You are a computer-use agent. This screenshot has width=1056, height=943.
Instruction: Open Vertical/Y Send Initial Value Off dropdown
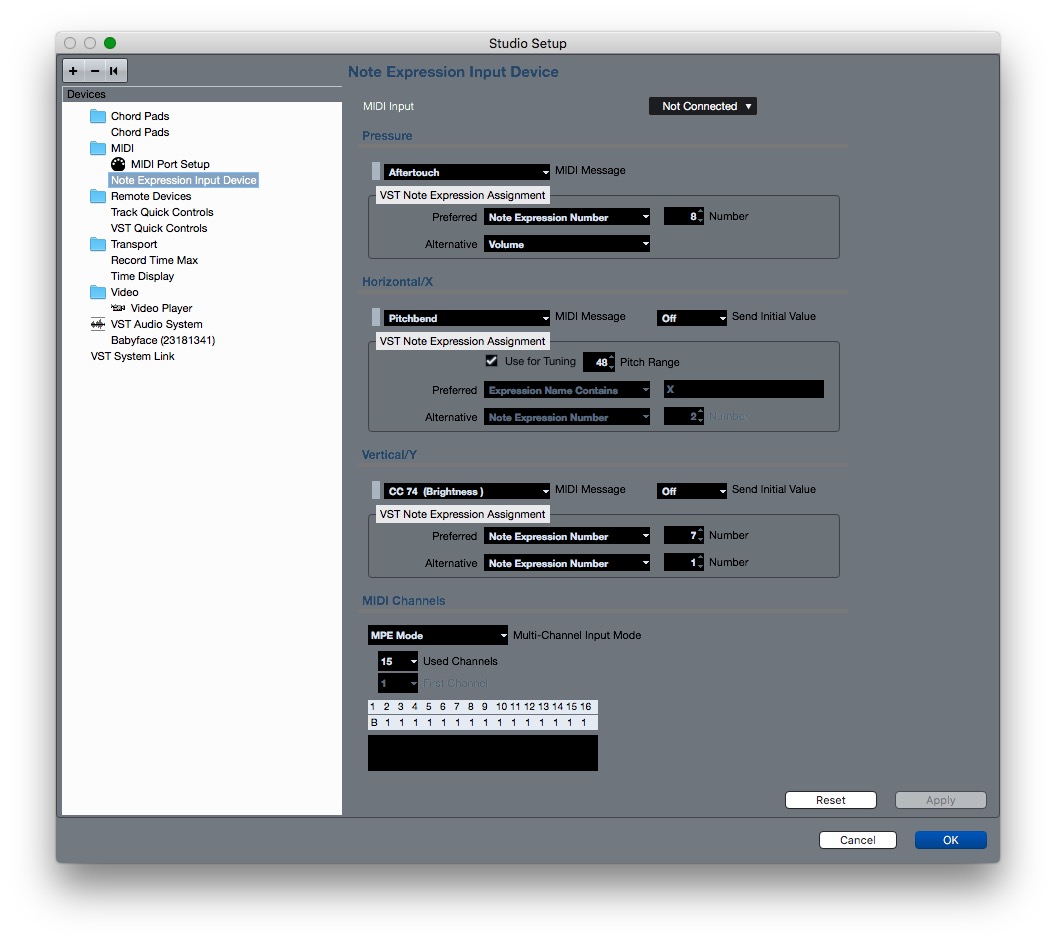[x=692, y=491]
